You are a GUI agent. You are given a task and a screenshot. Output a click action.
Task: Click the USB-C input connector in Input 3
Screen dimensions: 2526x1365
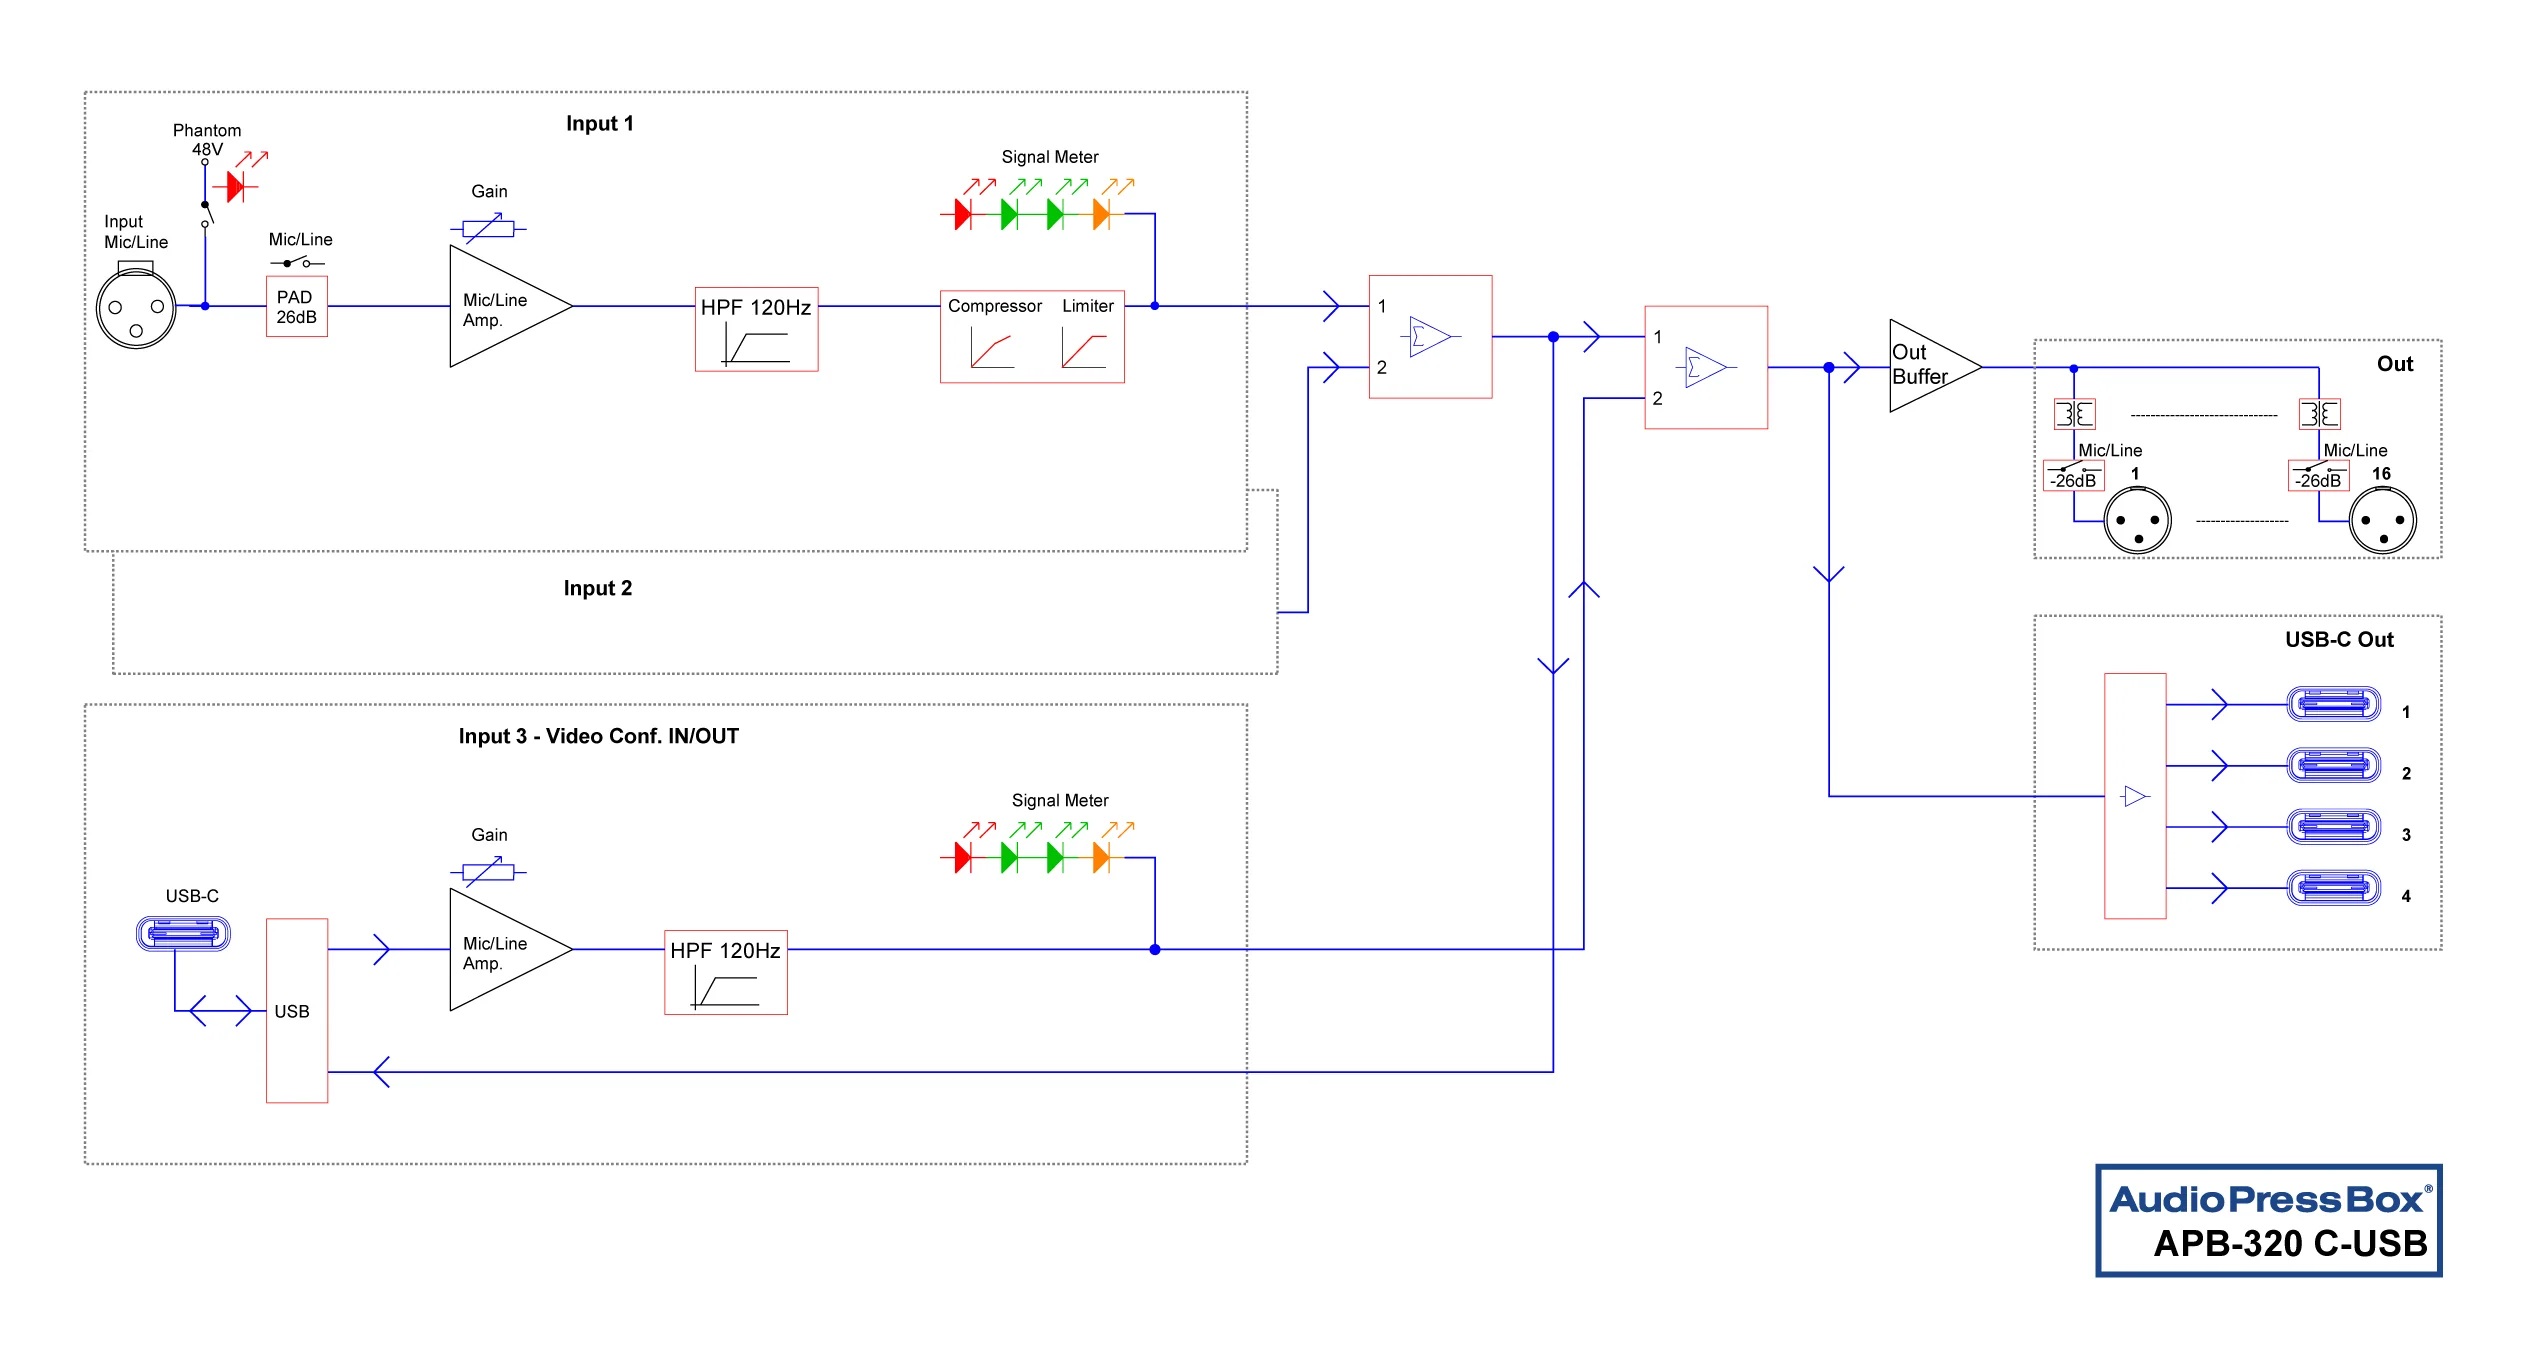(x=183, y=934)
